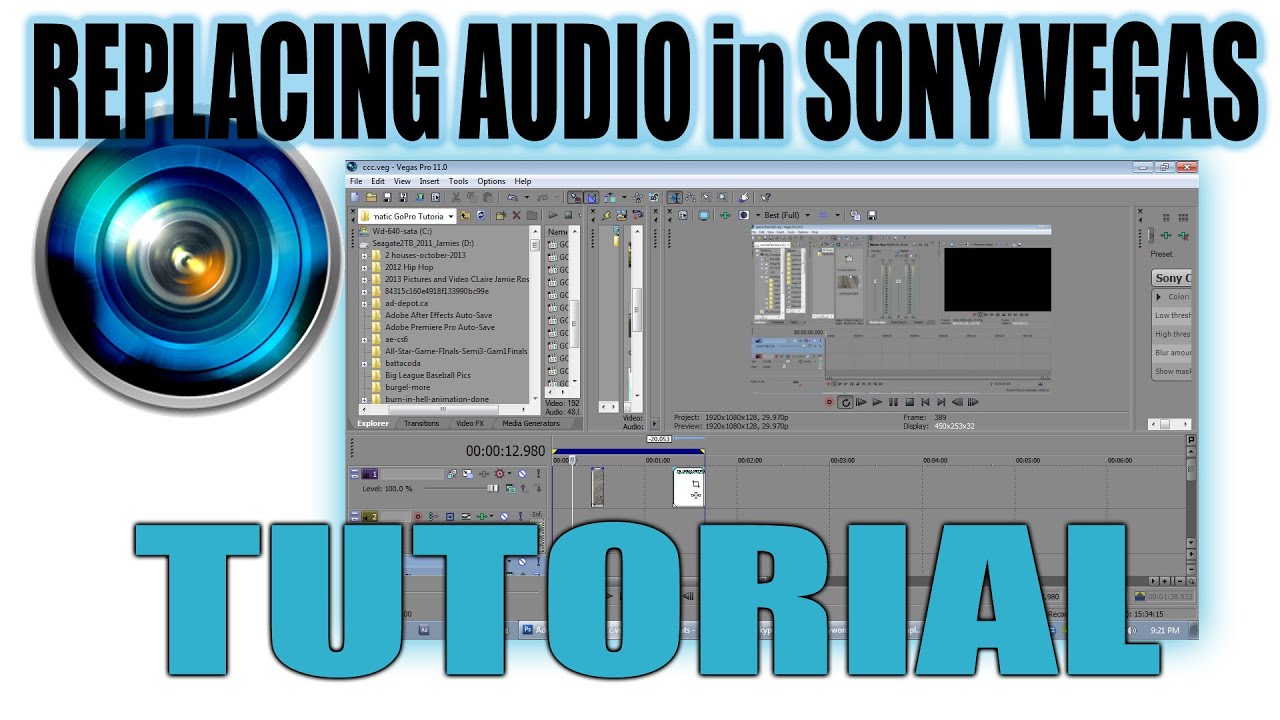Click the Up One Level folder icon
The height and width of the screenshot is (720, 1280).
tap(465, 216)
